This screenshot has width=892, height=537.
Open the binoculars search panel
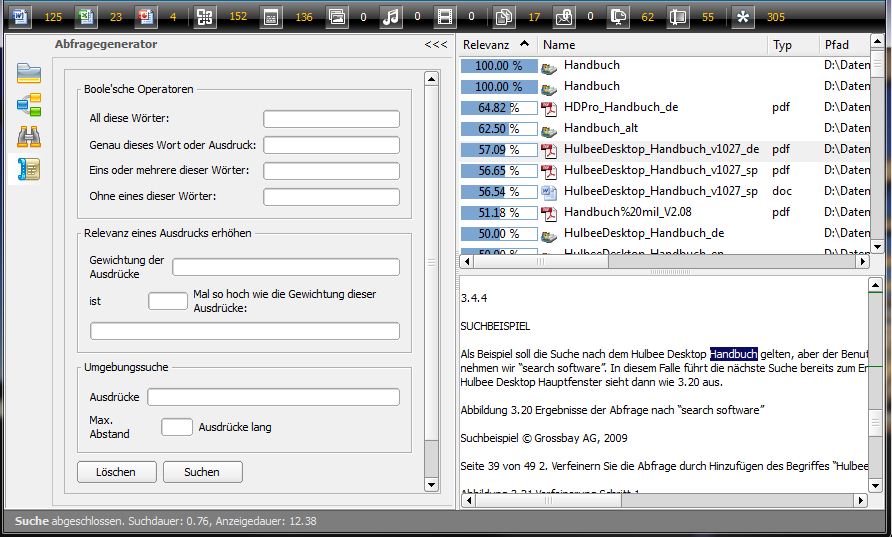[x=29, y=137]
